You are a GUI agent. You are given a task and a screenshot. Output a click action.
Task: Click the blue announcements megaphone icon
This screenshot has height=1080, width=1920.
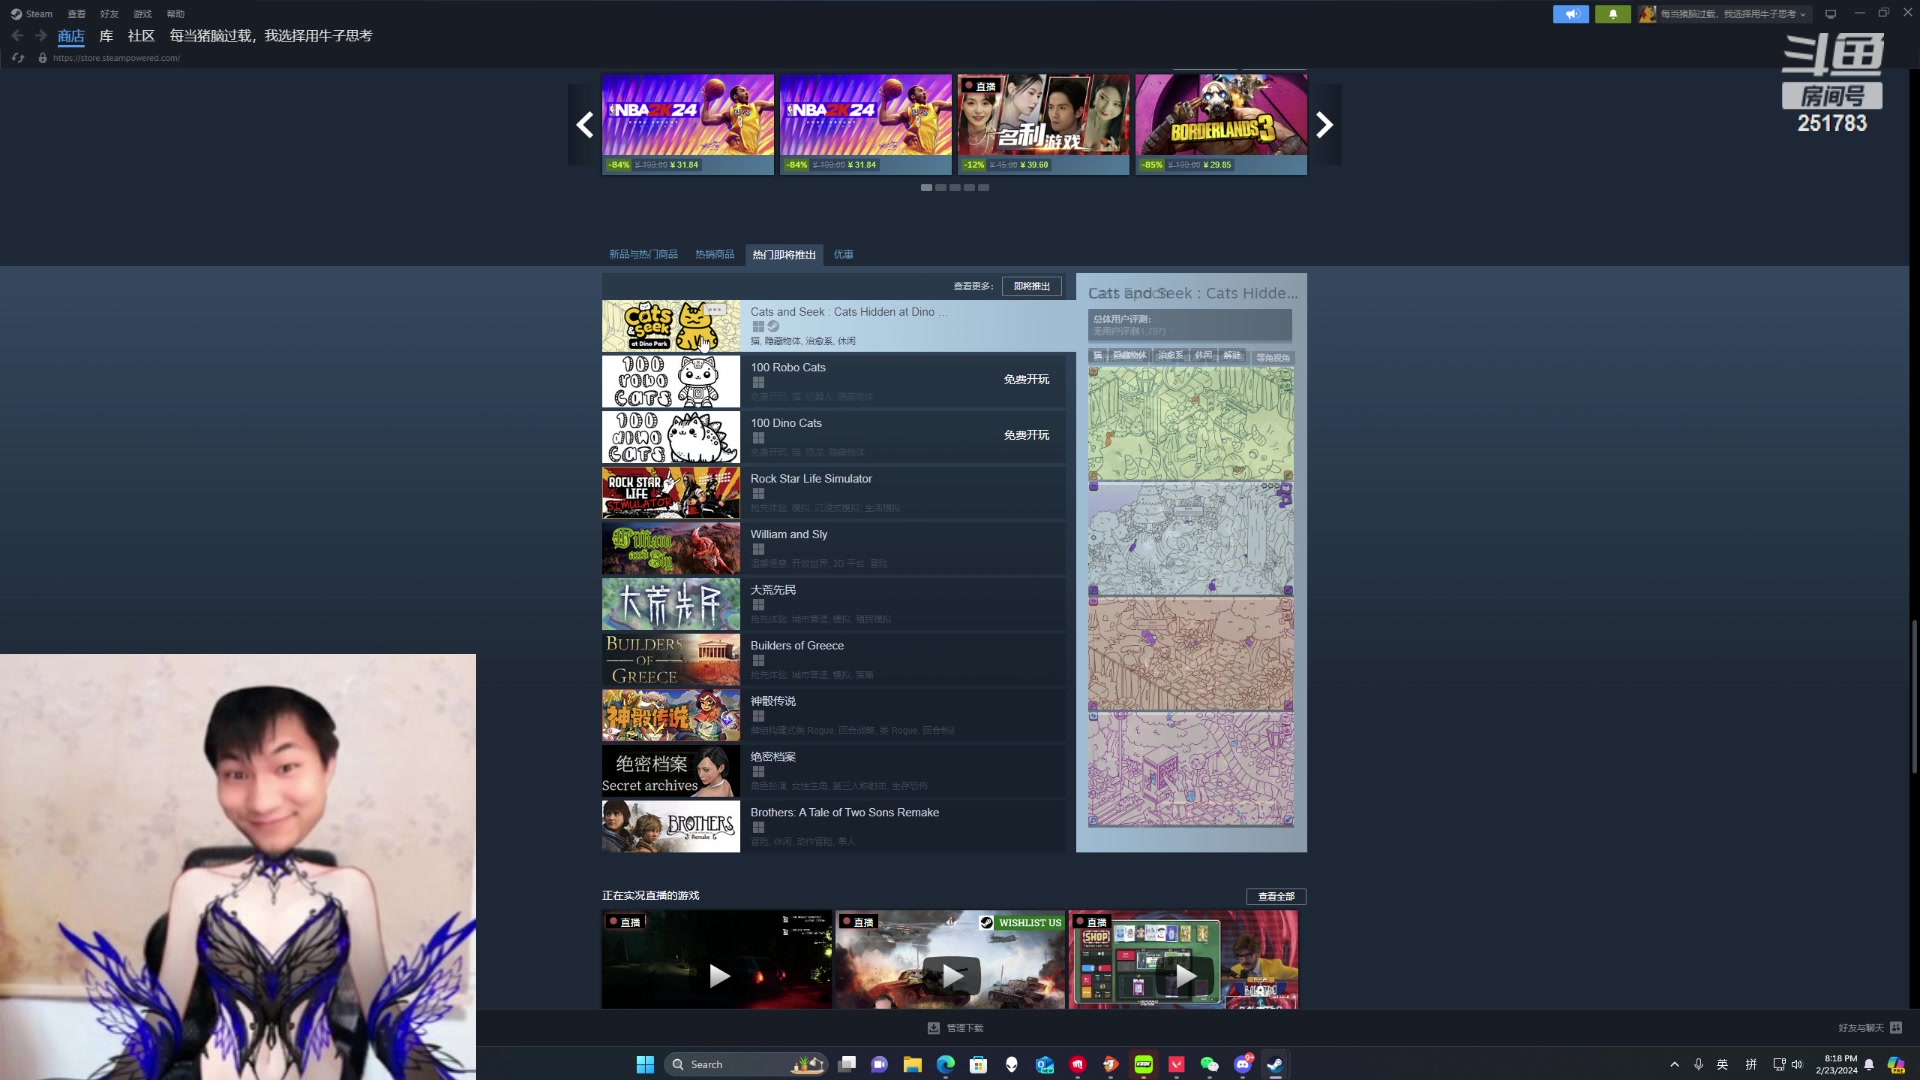pos(1570,14)
